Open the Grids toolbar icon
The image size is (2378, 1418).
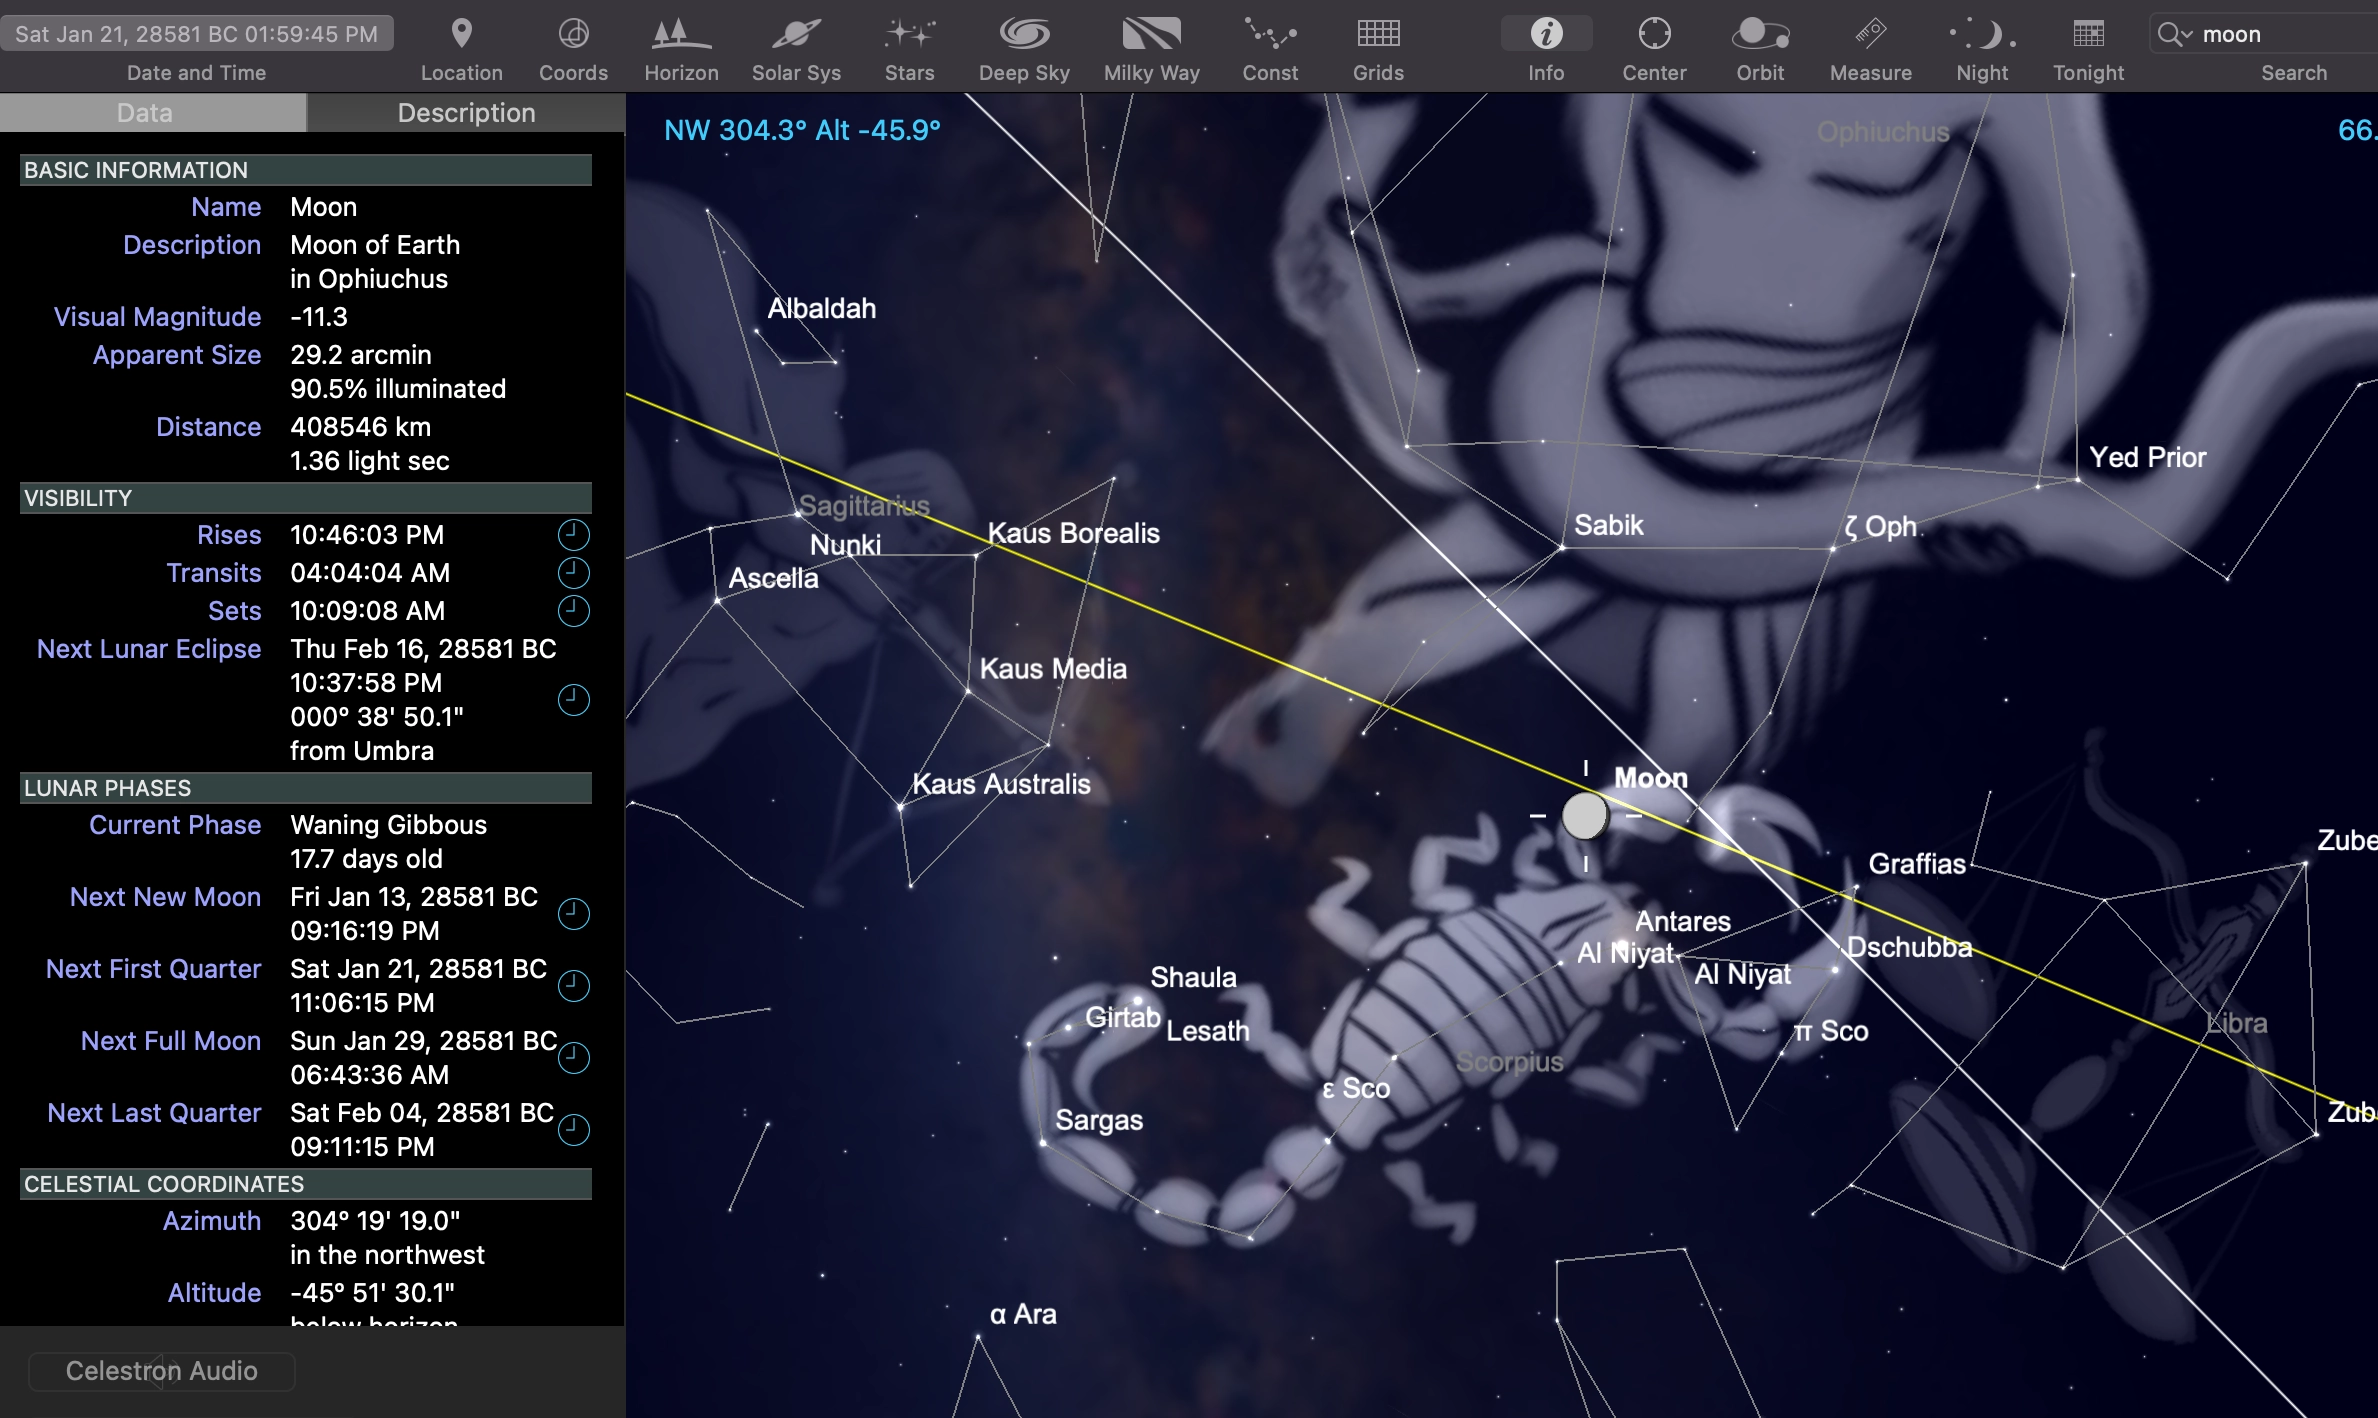point(1378,35)
